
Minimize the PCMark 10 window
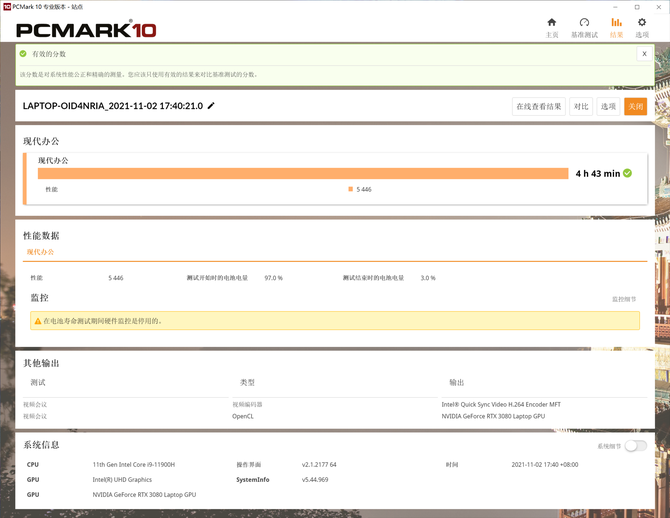615,7
